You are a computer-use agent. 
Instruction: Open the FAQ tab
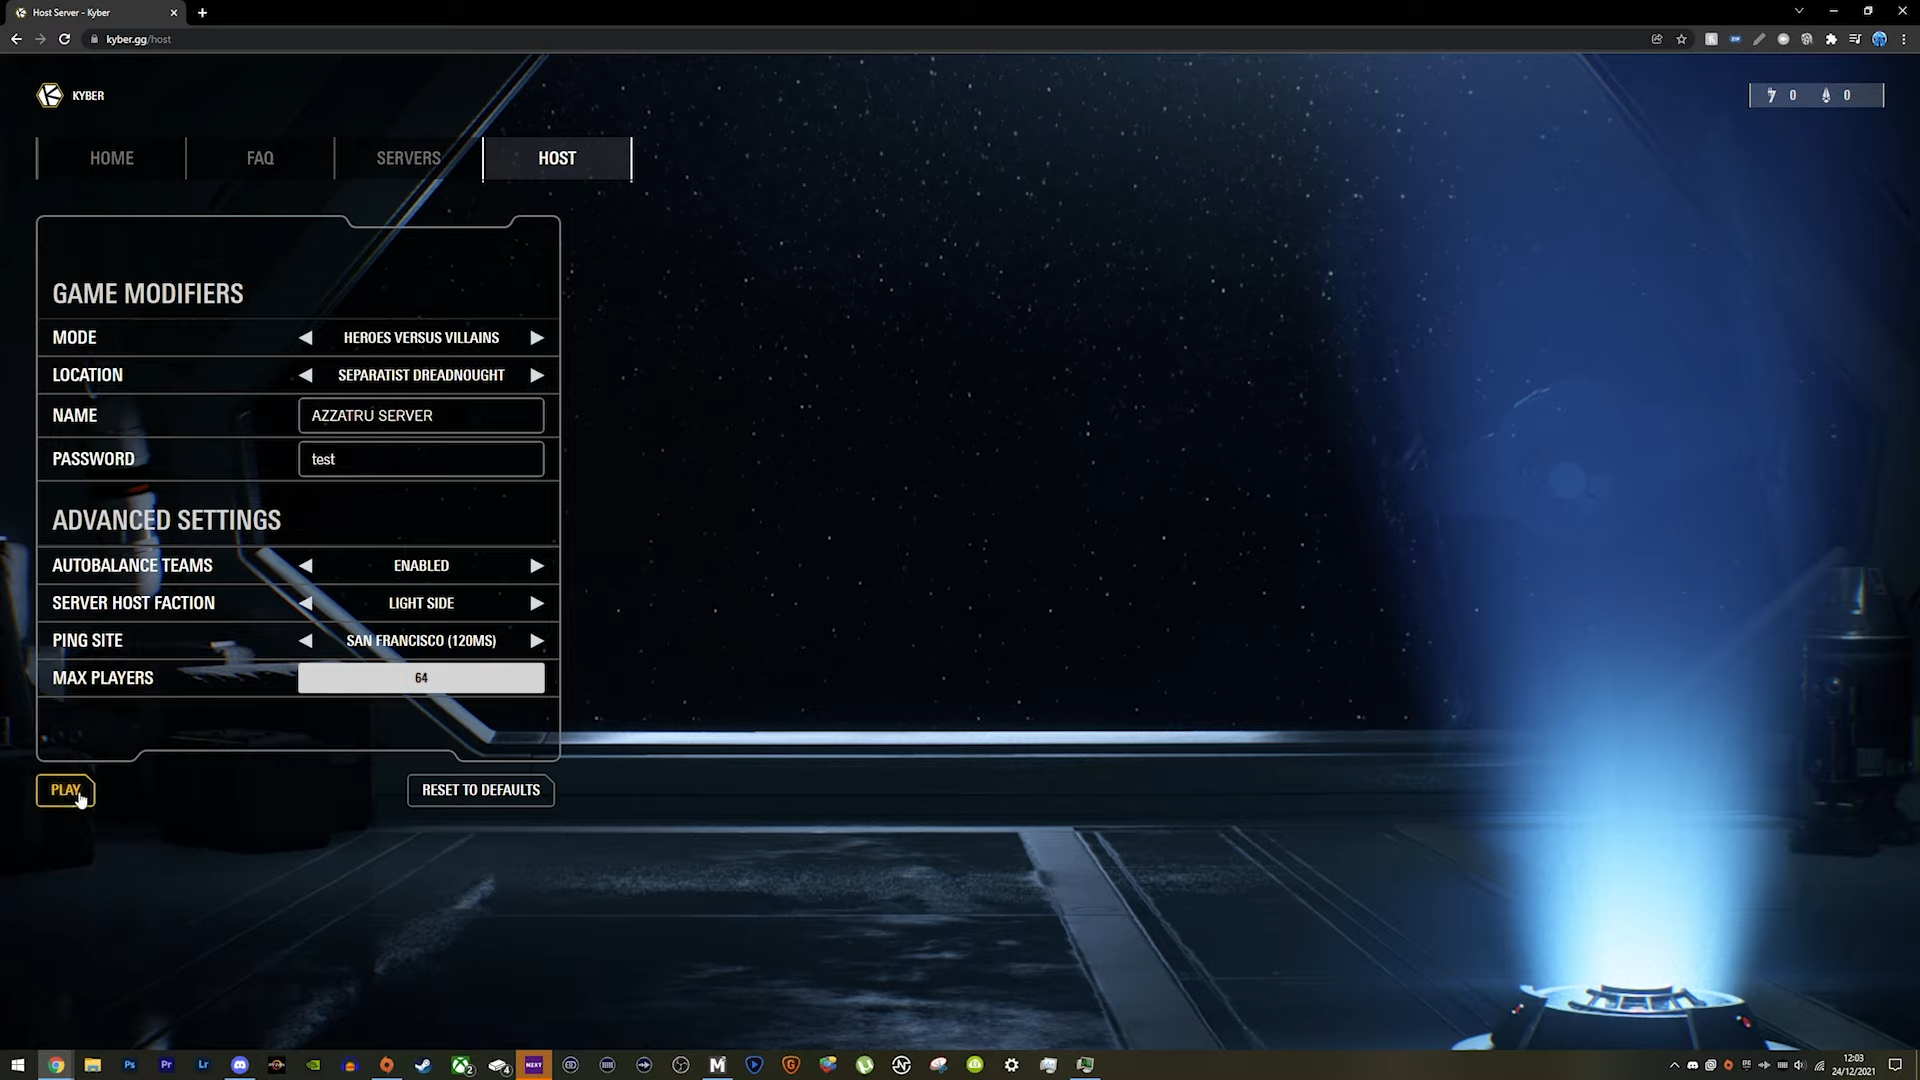[x=260, y=158]
